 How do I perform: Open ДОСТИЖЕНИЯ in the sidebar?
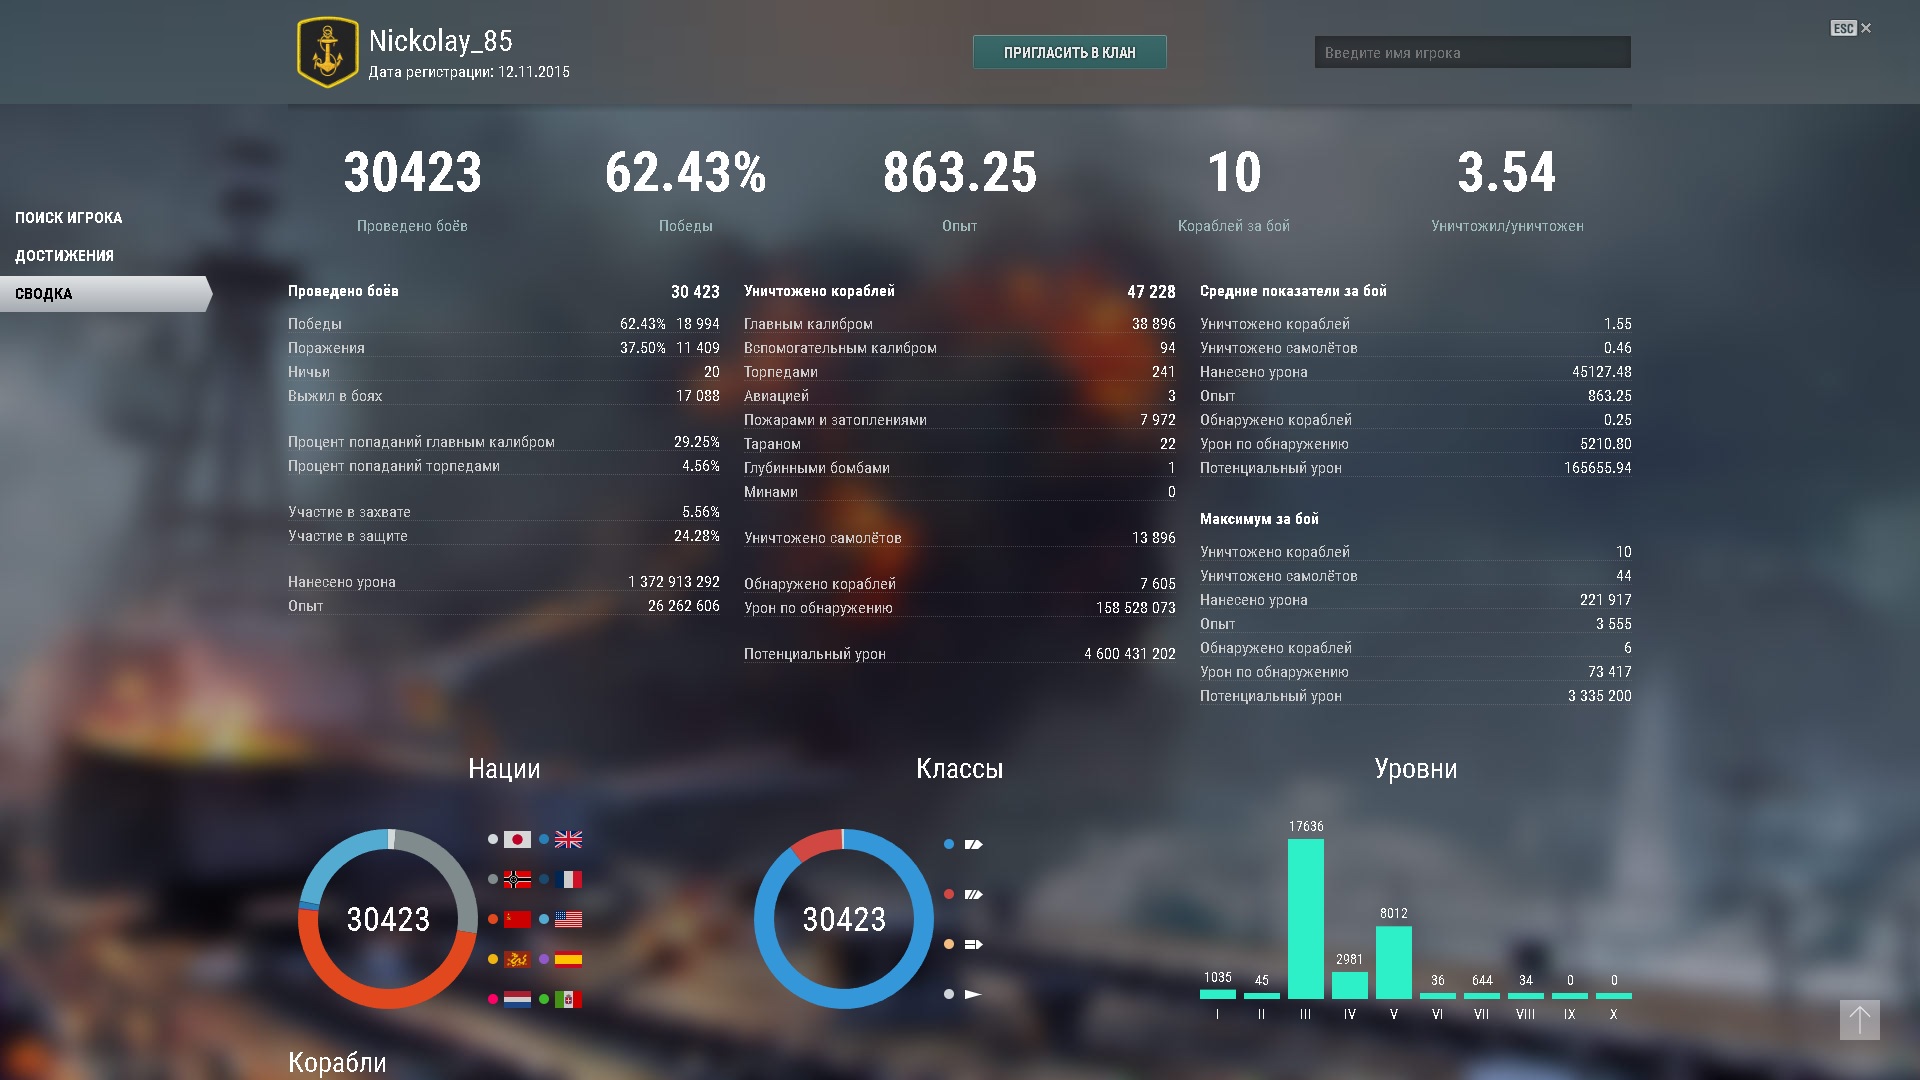tap(64, 256)
